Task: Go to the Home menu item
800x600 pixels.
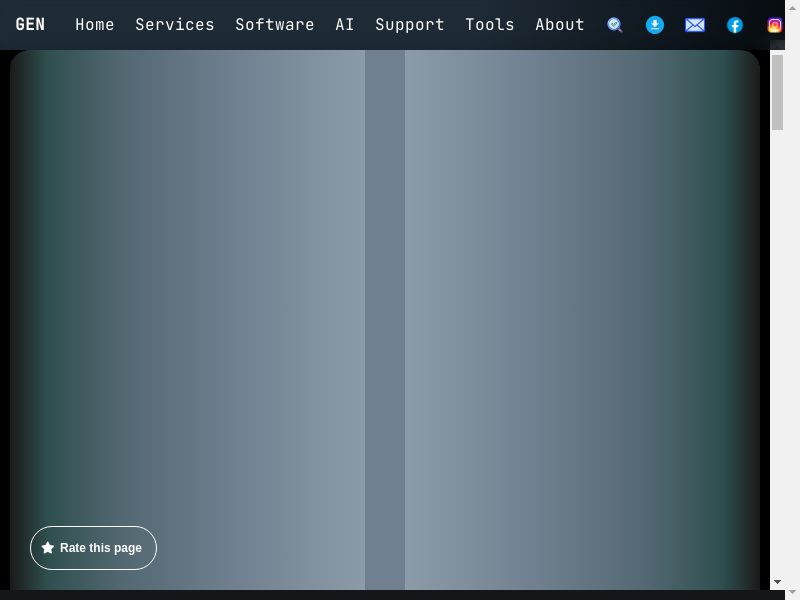Action: (95, 25)
